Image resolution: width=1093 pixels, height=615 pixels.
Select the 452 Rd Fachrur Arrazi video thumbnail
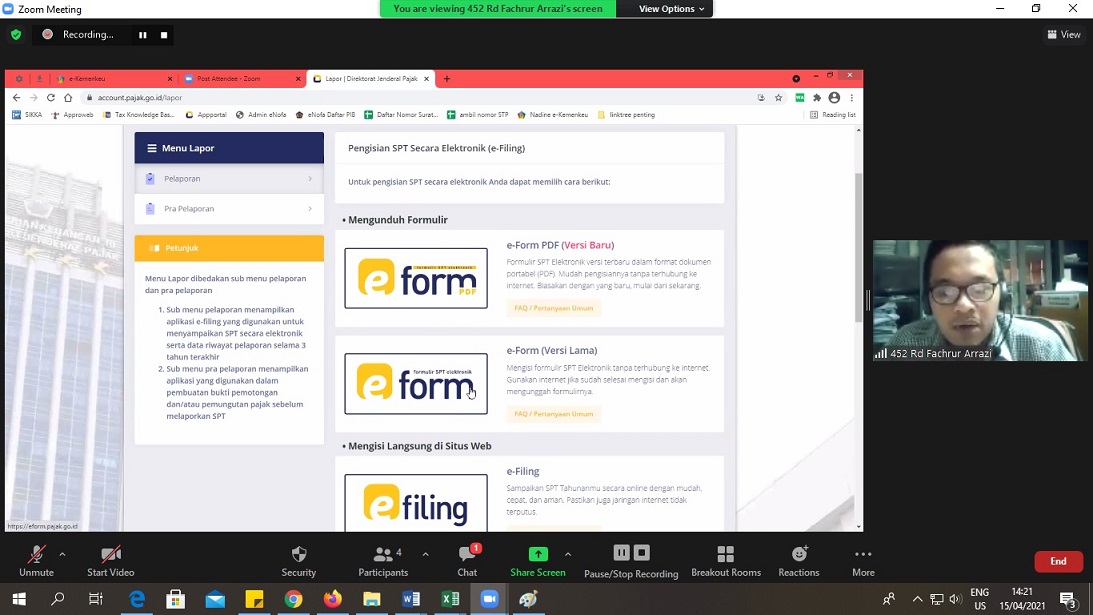click(979, 300)
